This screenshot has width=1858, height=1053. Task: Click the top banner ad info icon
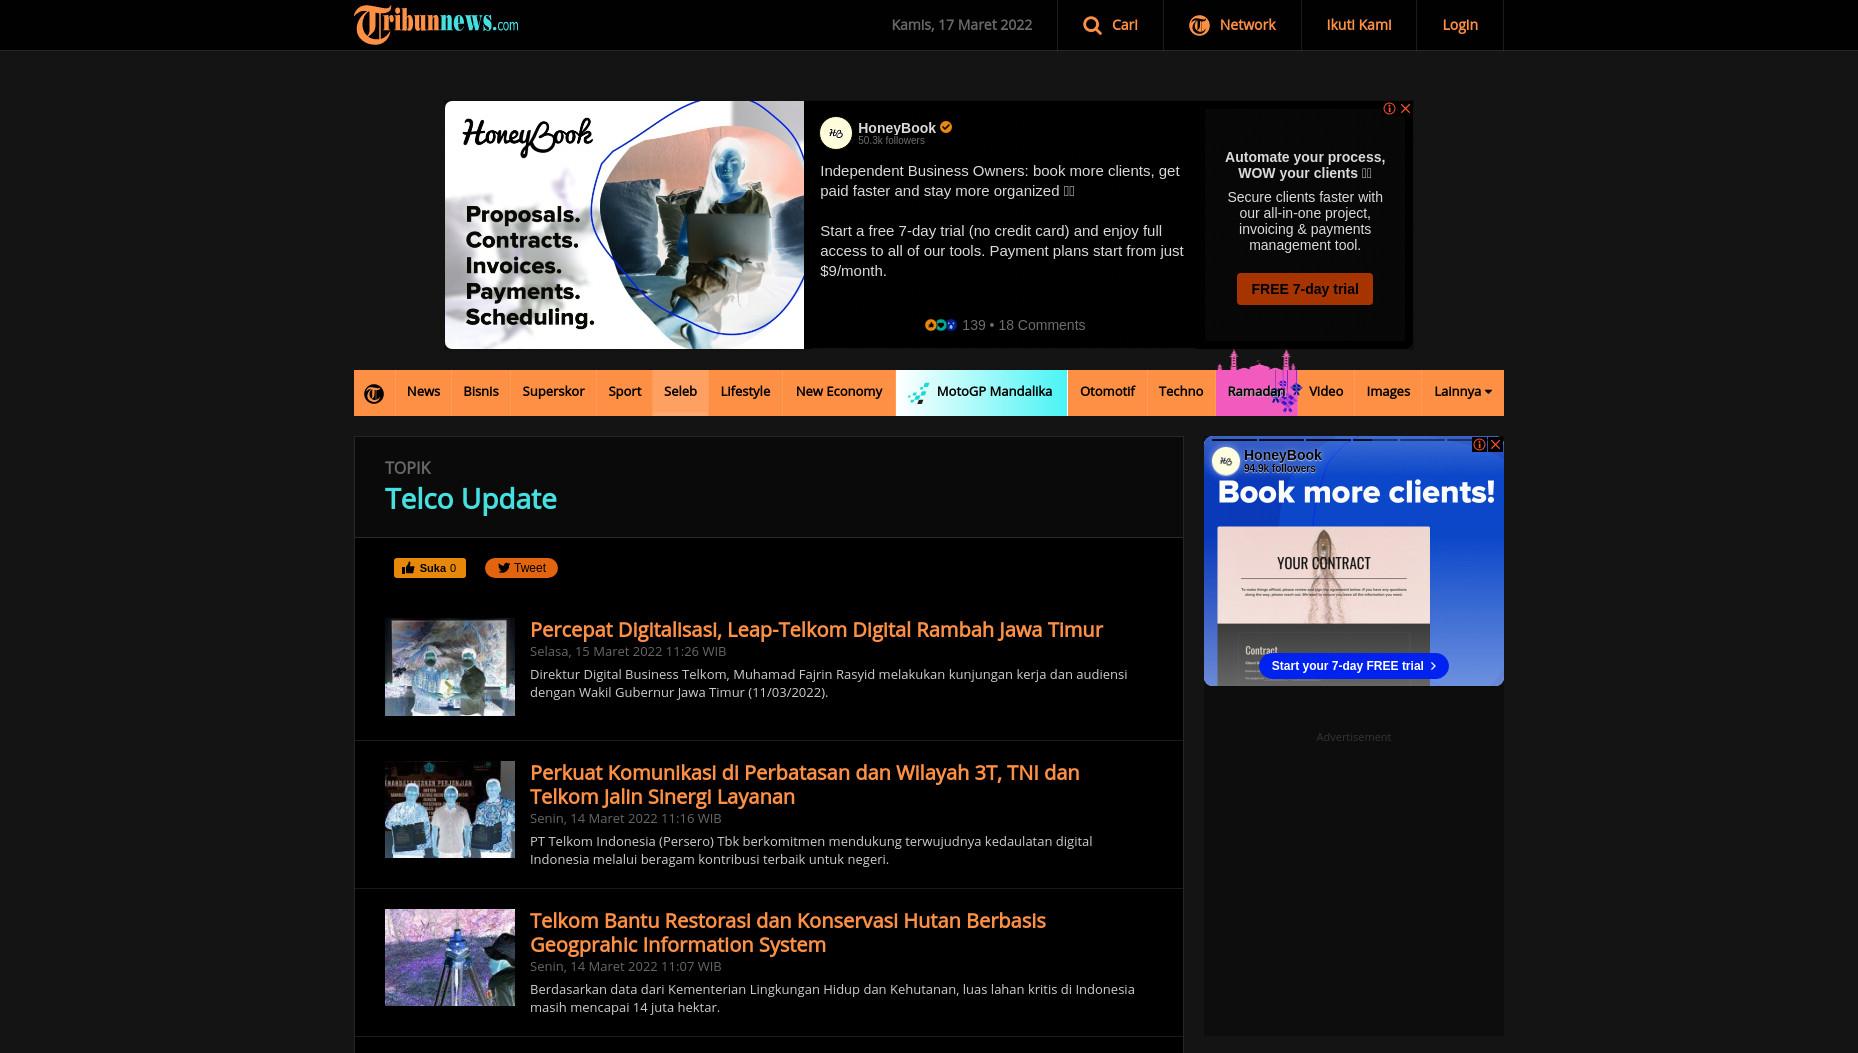(x=1389, y=108)
